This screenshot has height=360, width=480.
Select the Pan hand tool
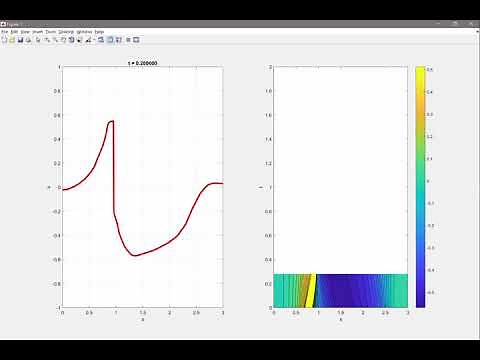[63, 40]
